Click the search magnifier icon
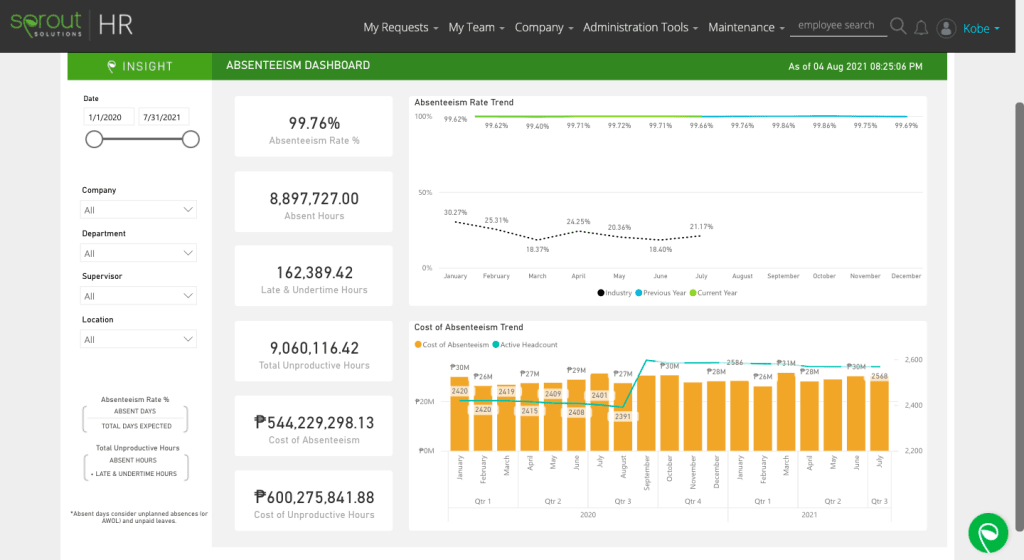Screen dimensions: 1024x560 [898, 27]
